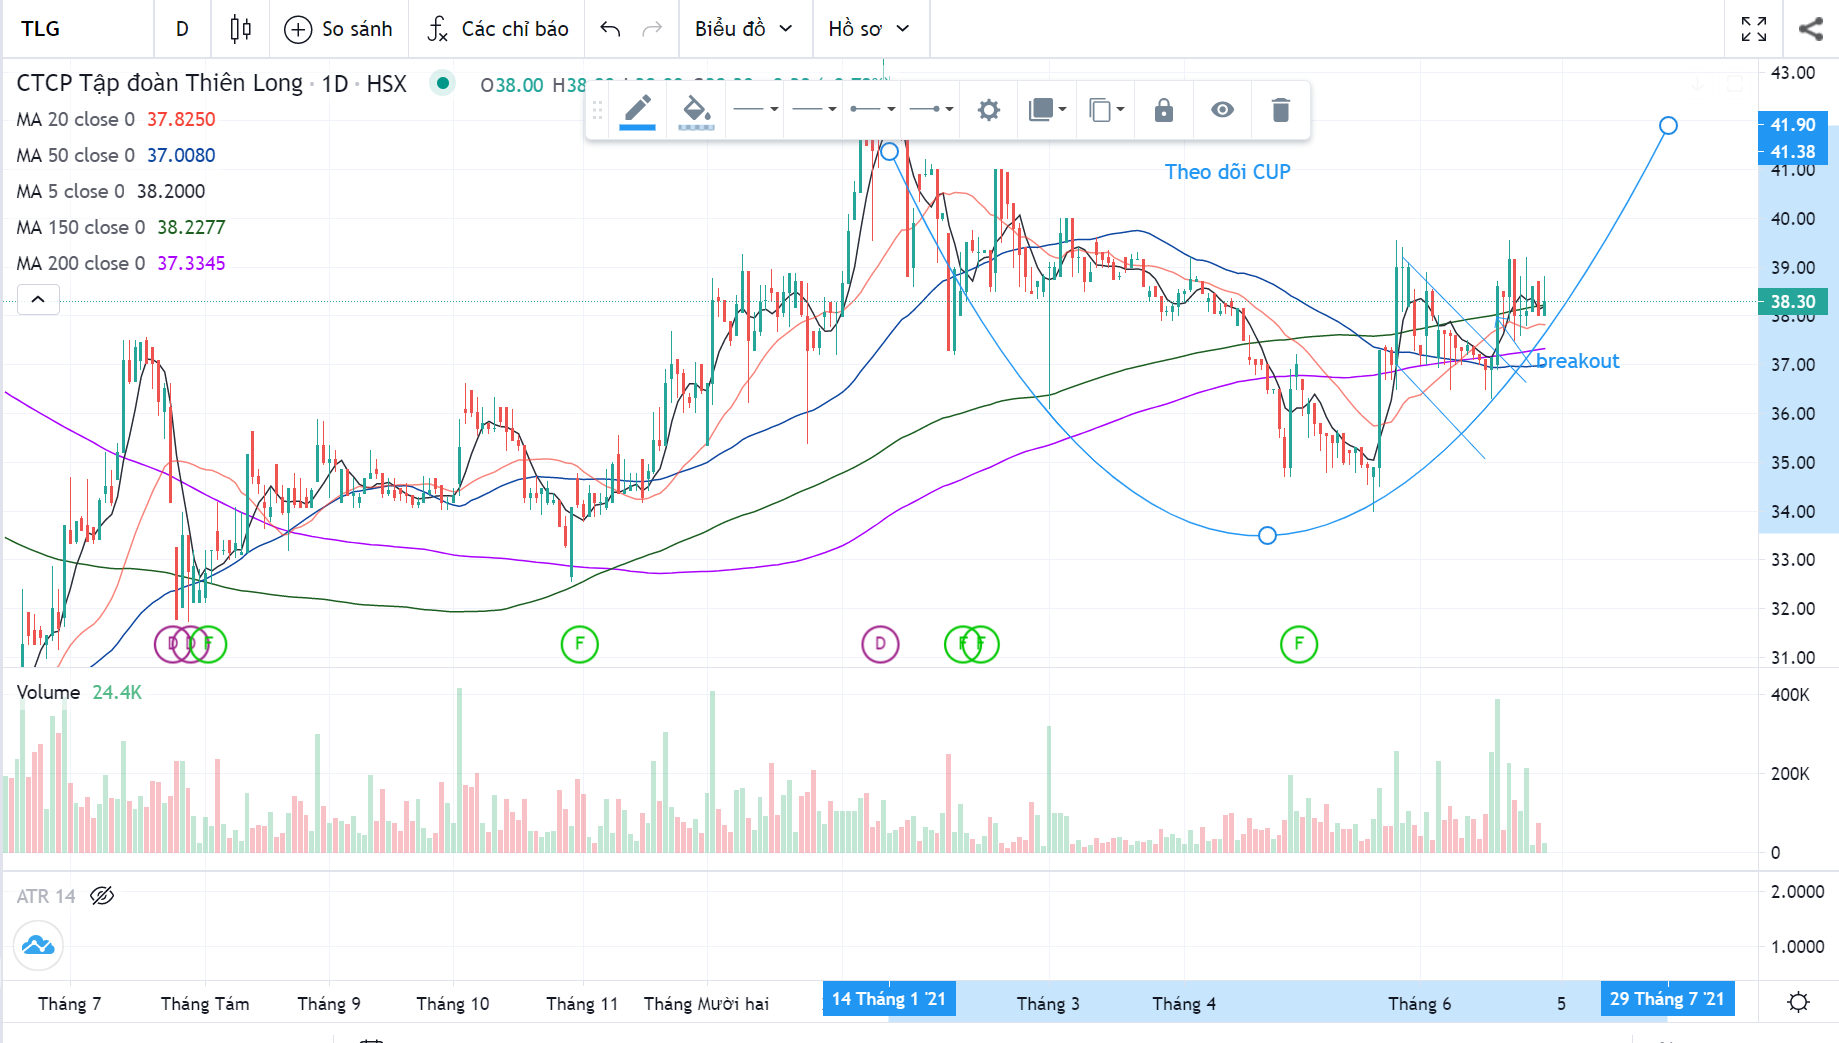This screenshot has width=1839, height=1043.
Task: Collapse the indicator legend with chevron
Action: pos(38,299)
